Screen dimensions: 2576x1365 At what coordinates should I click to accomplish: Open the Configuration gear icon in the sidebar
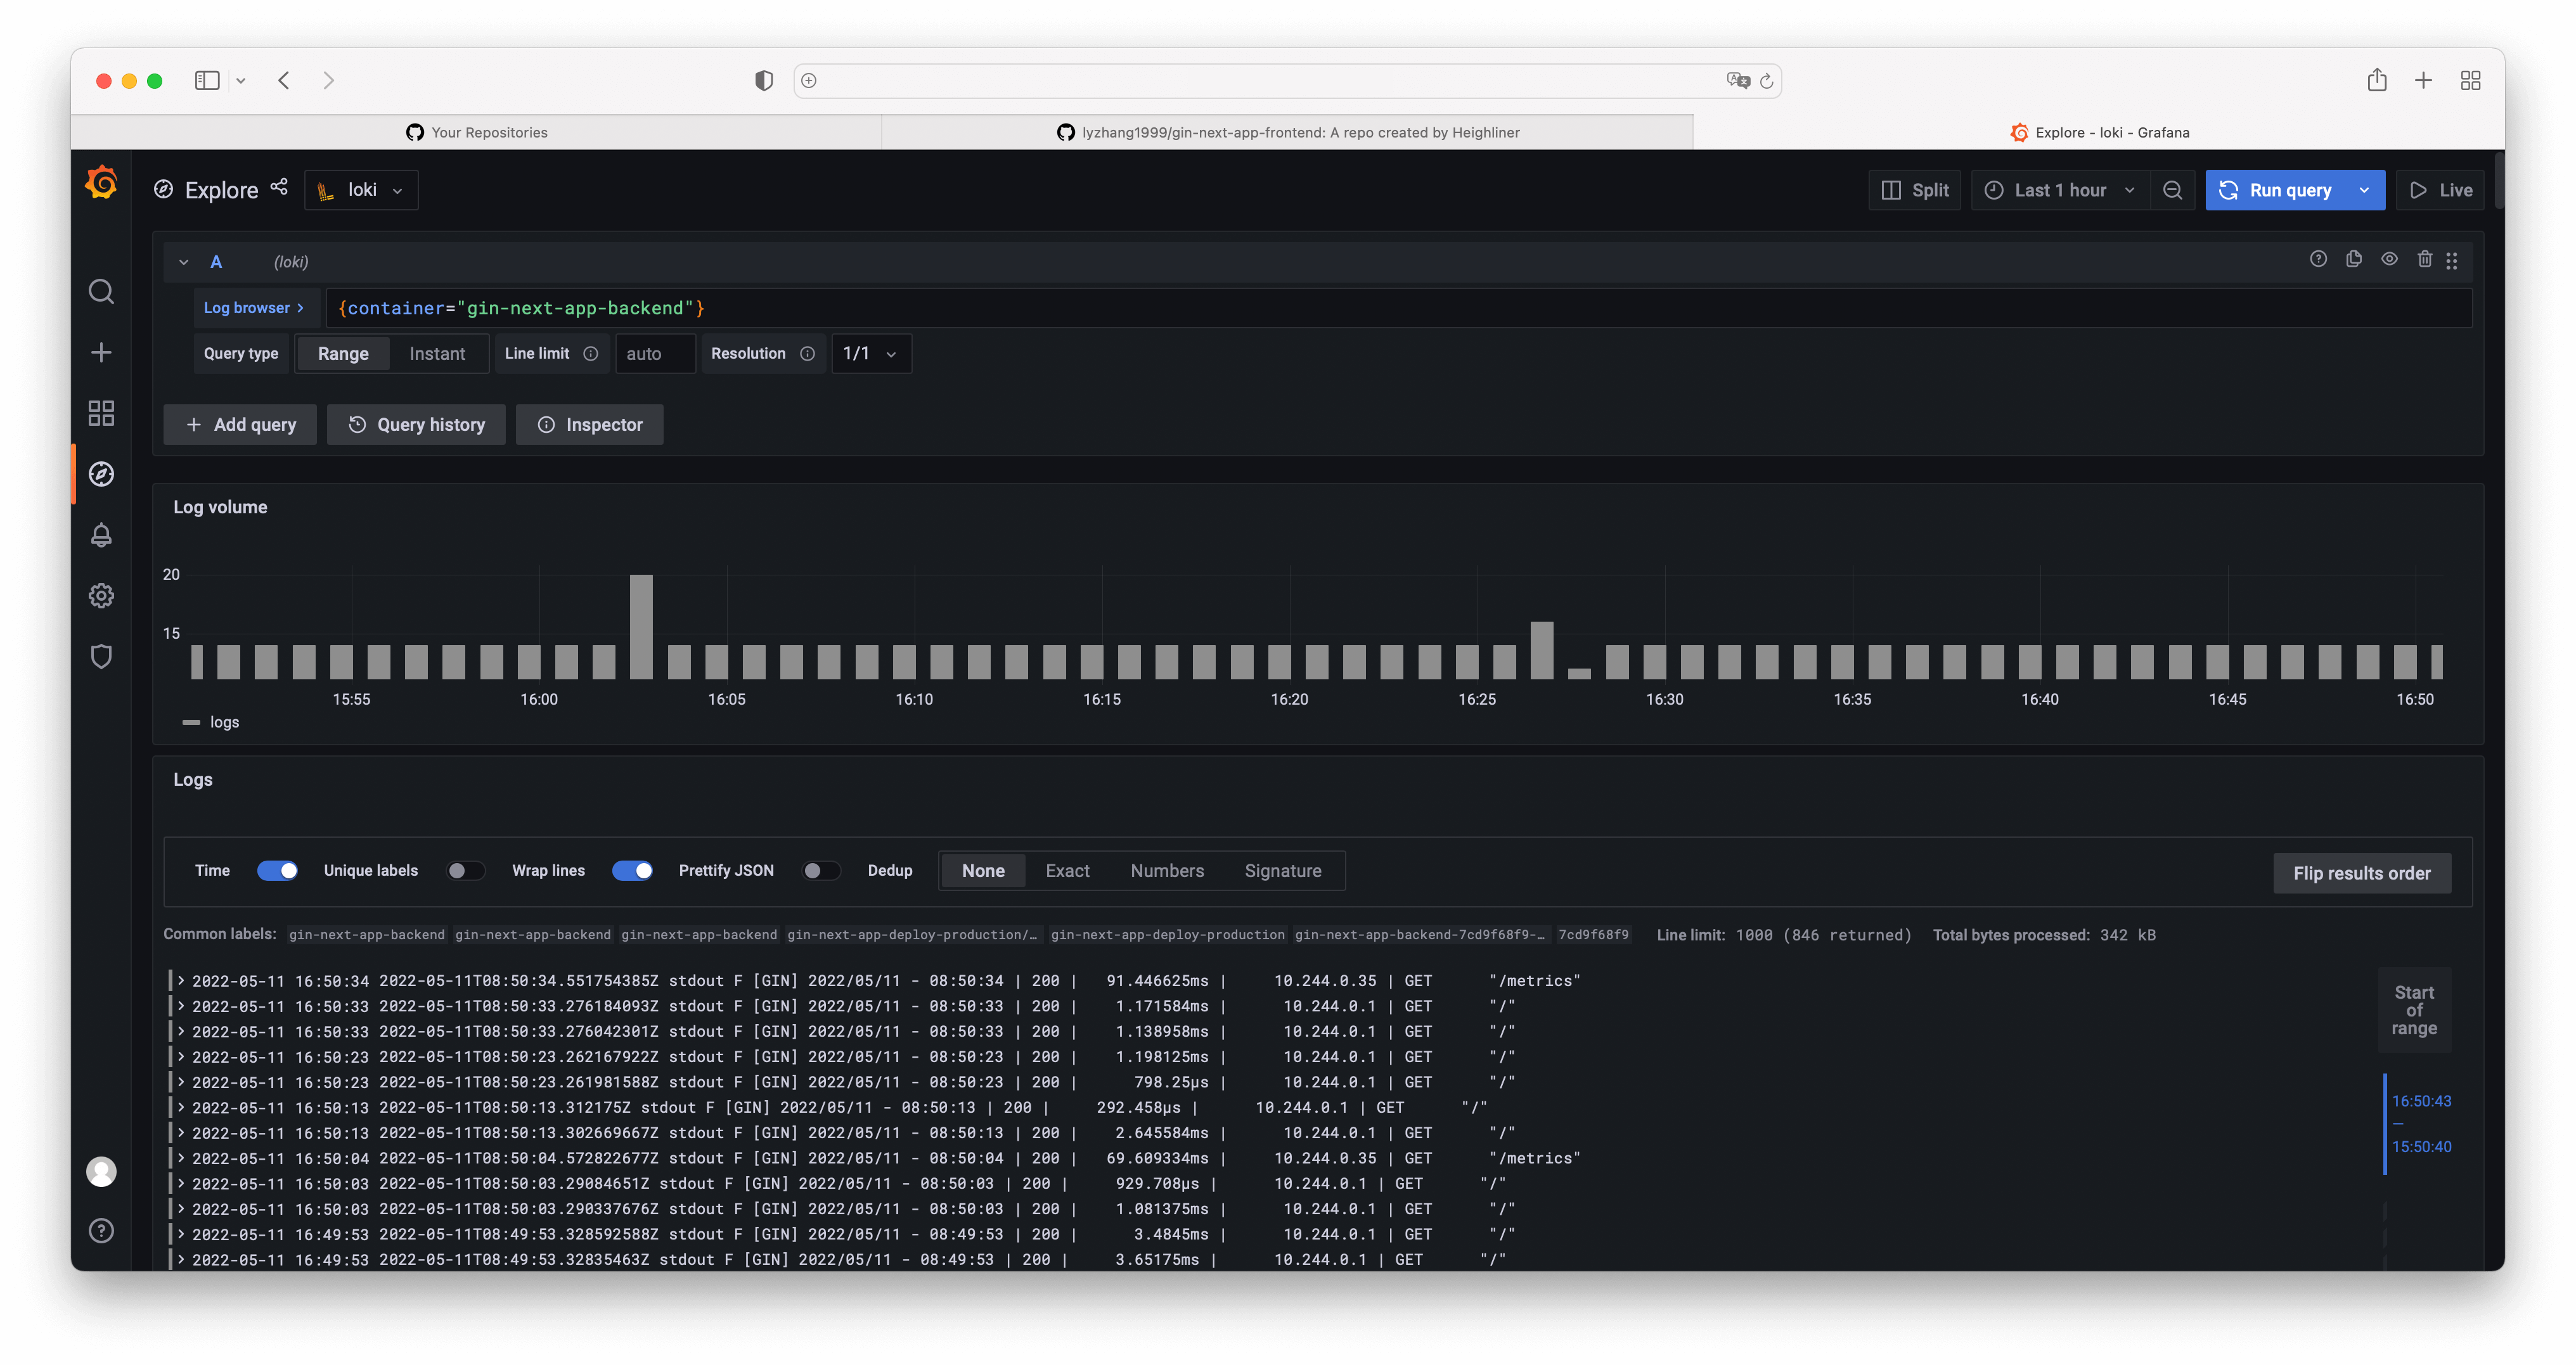click(101, 596)
